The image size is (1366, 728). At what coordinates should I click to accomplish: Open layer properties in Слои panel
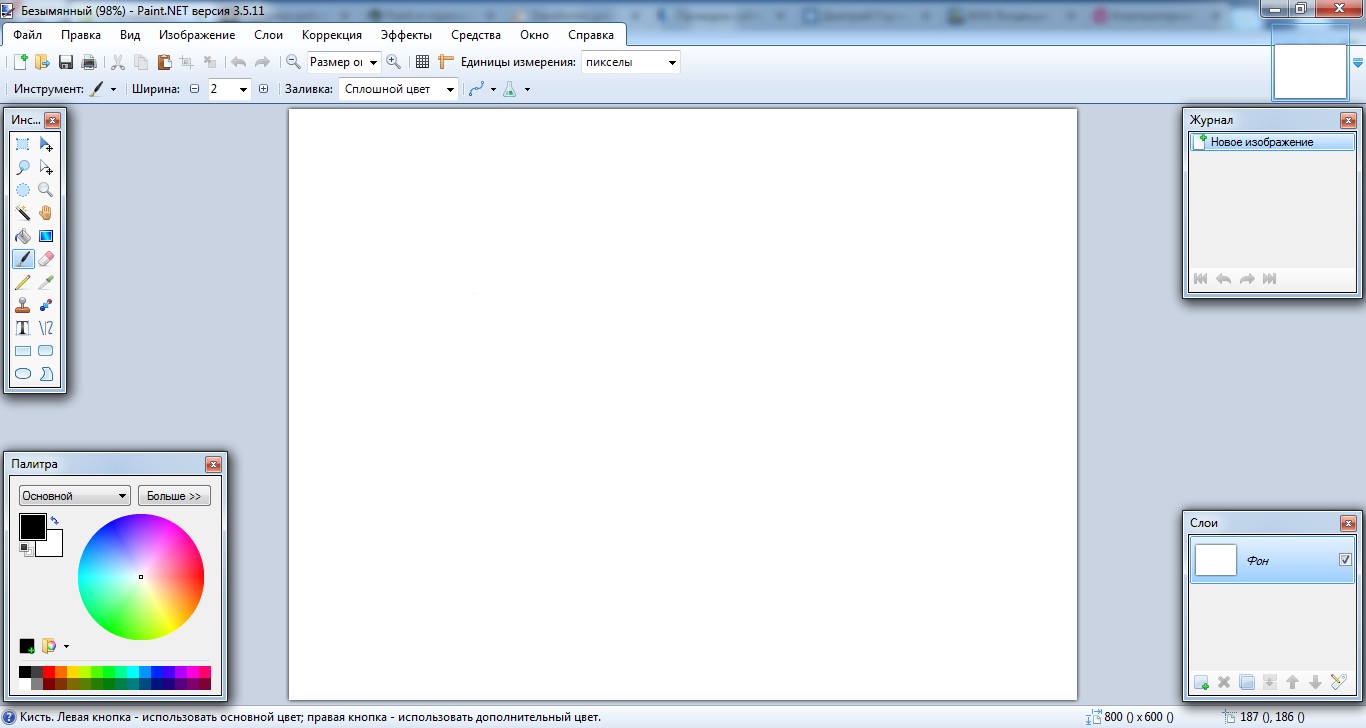click(x=1339, y=682)
